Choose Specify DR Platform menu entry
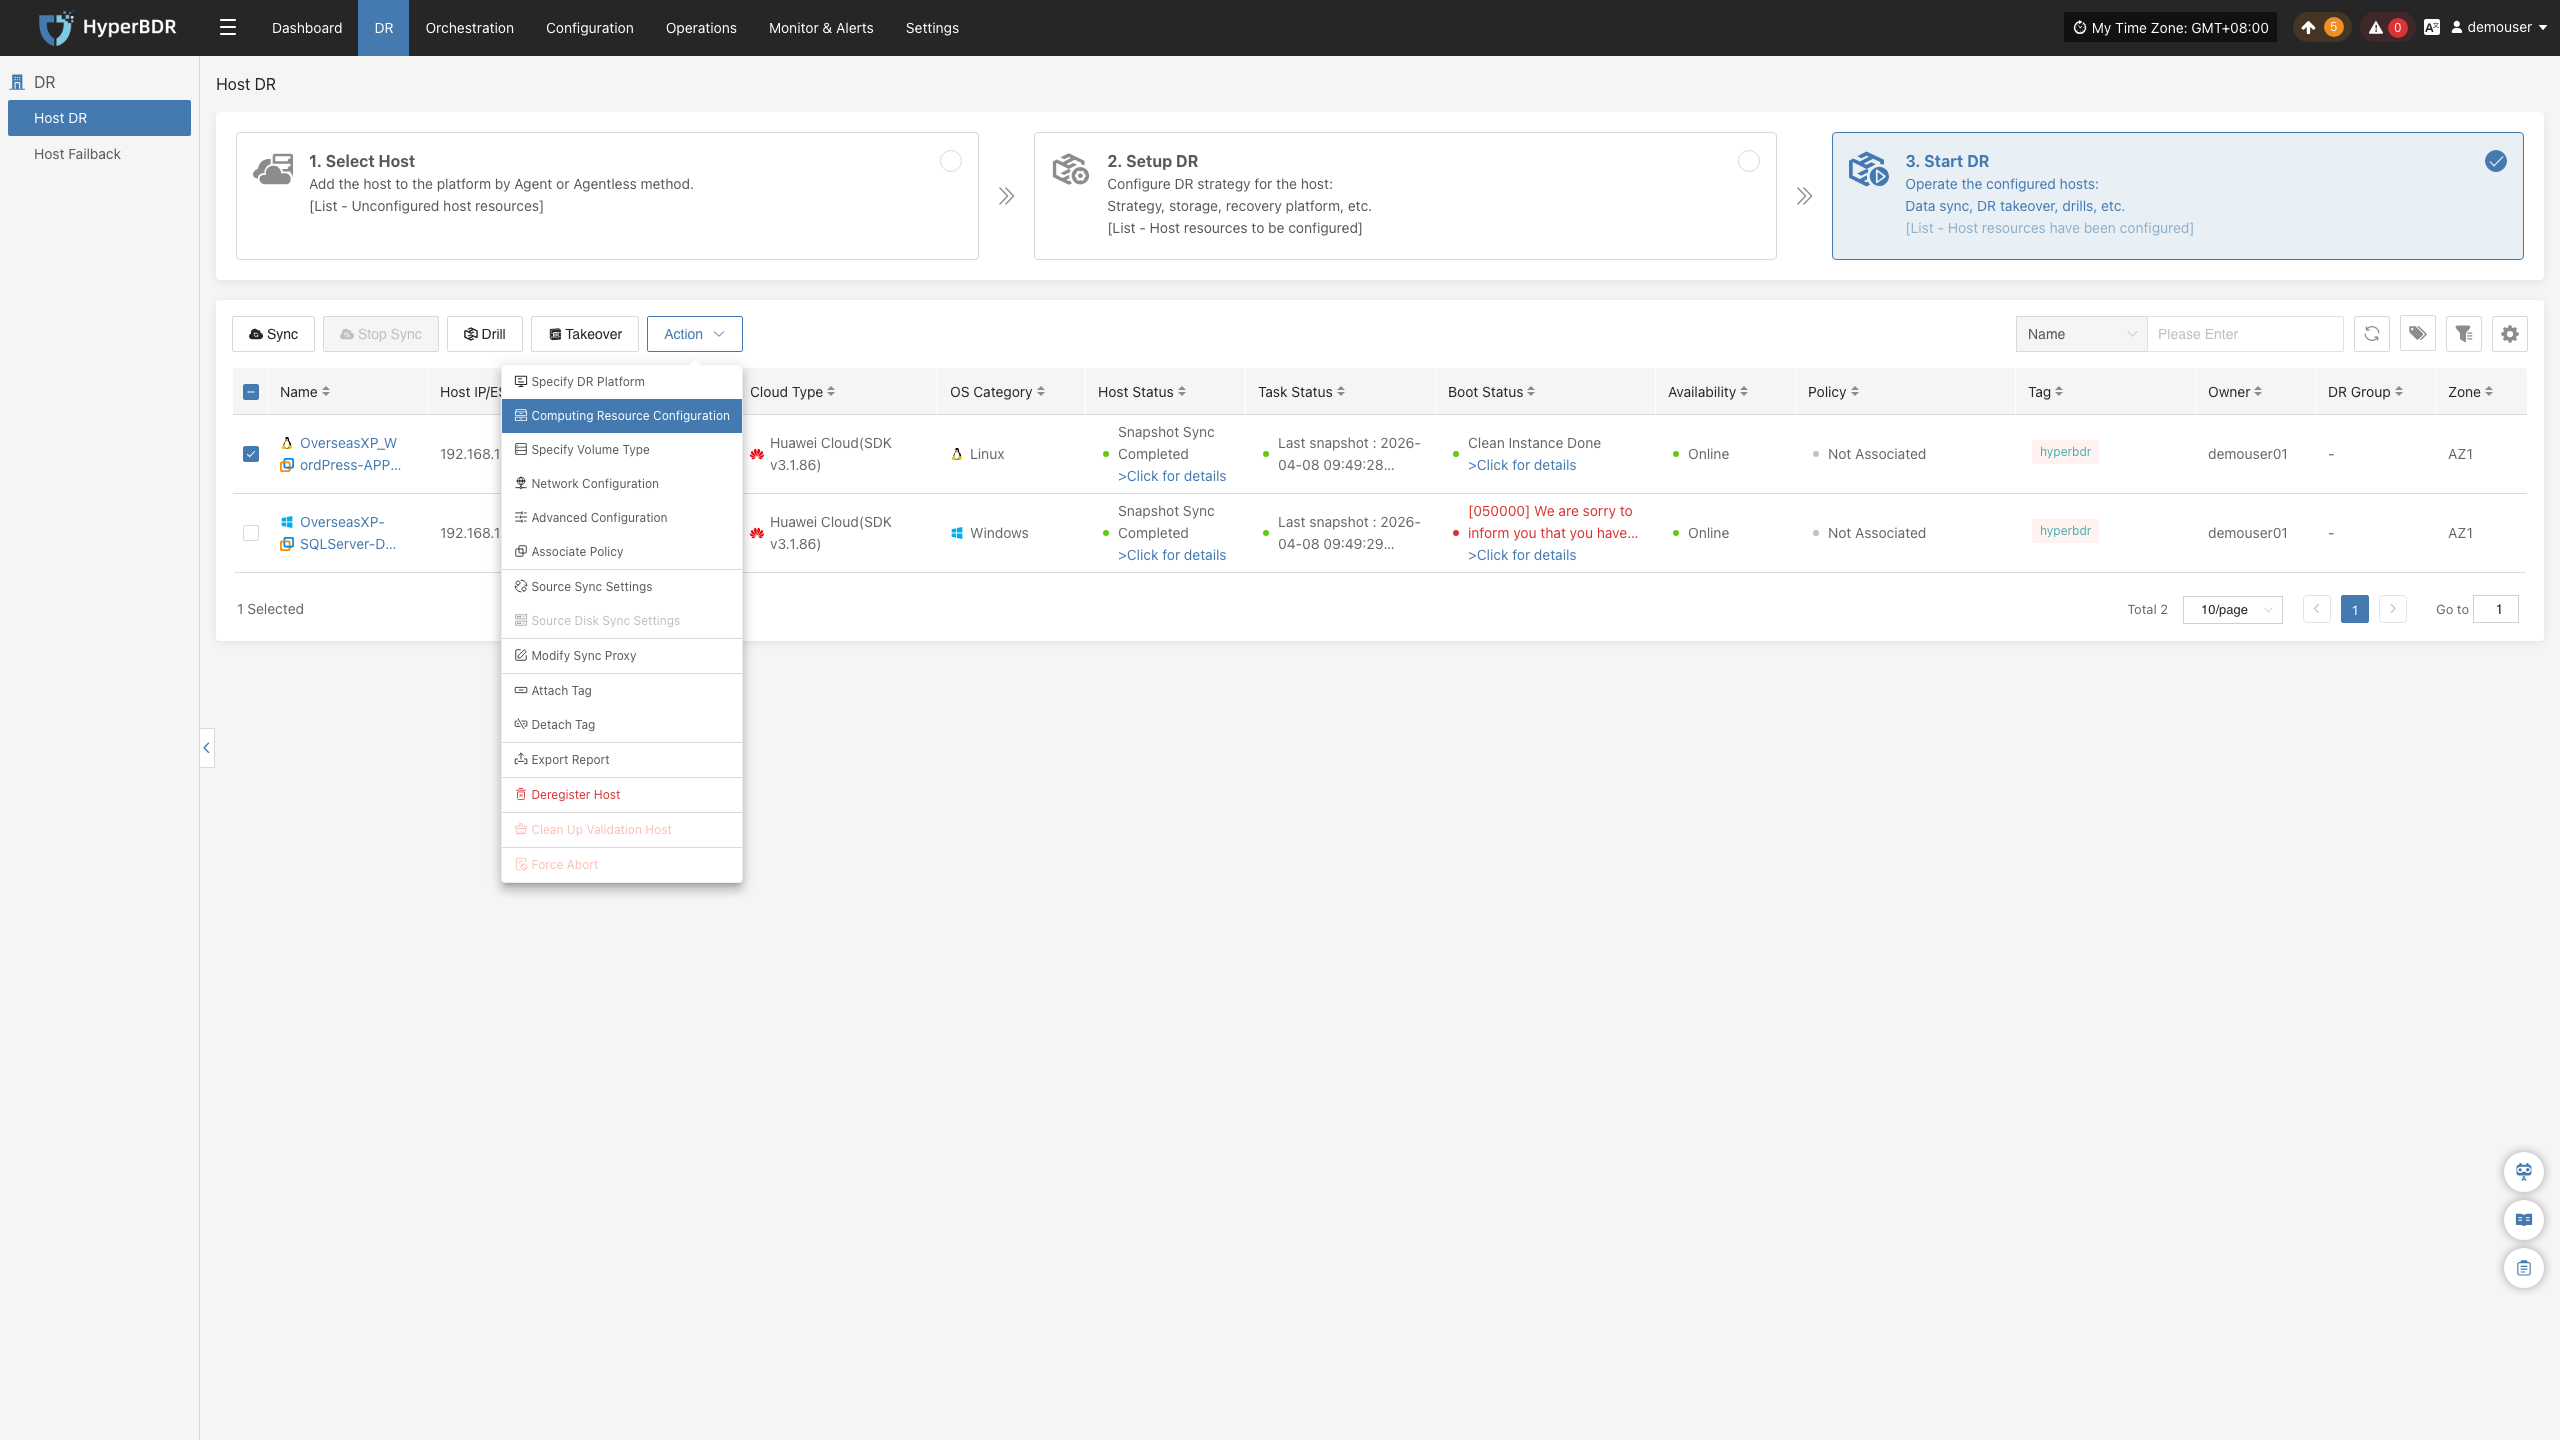 click(622, 381)
